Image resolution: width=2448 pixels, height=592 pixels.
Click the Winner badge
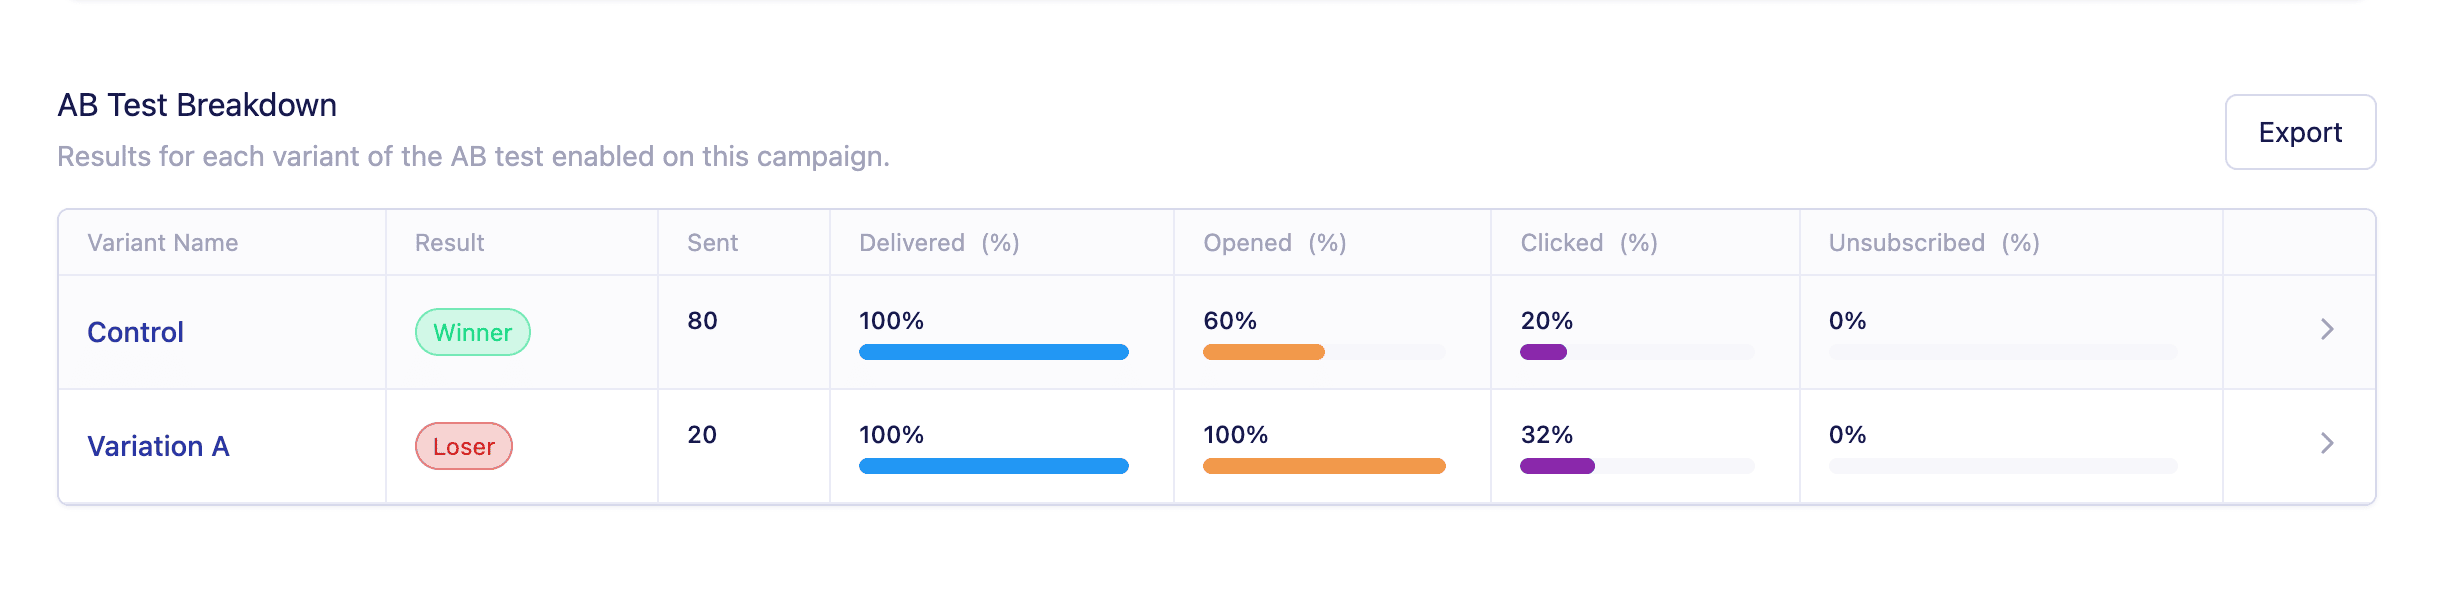(x=473, y=332)
